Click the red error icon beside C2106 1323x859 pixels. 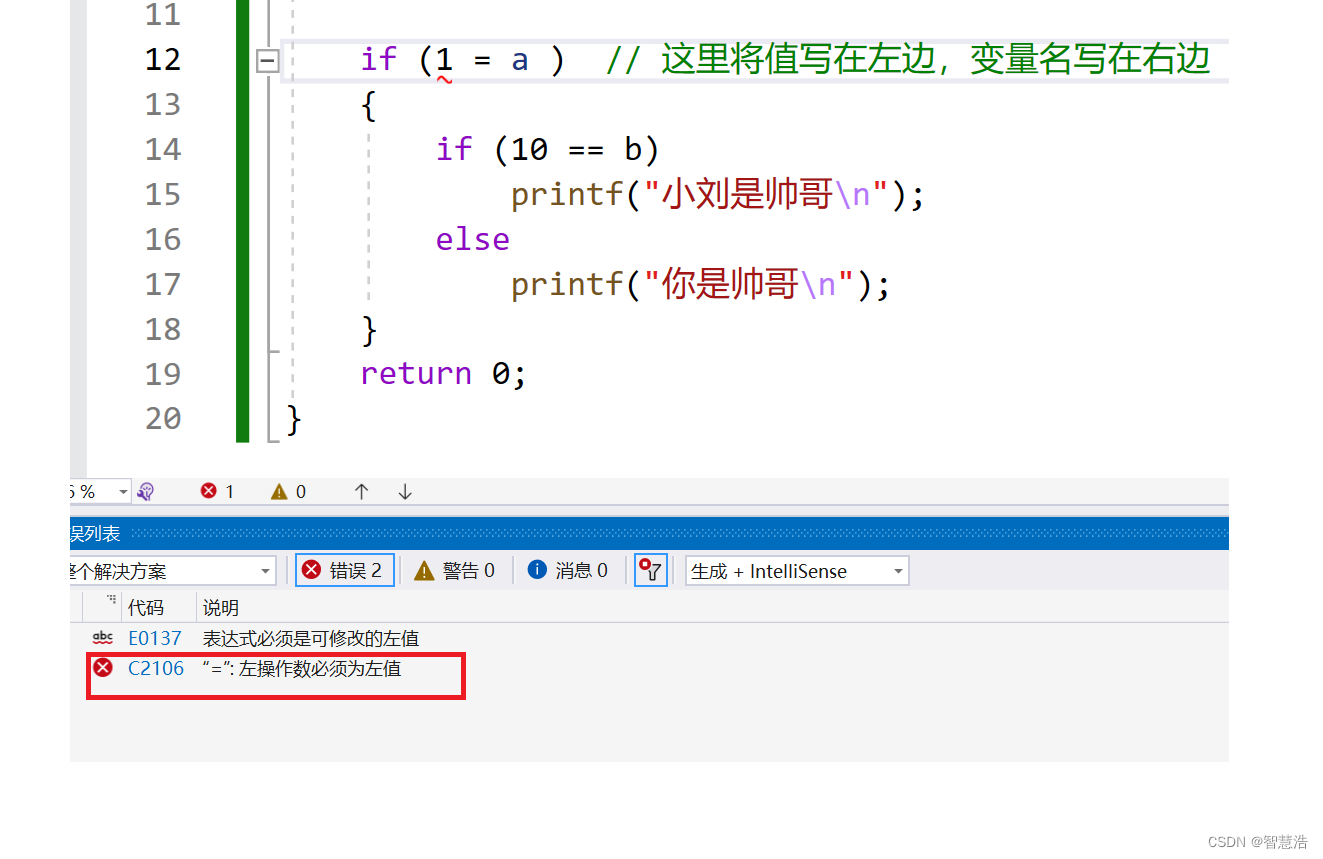pyautogui.click(x=103, y=668)
